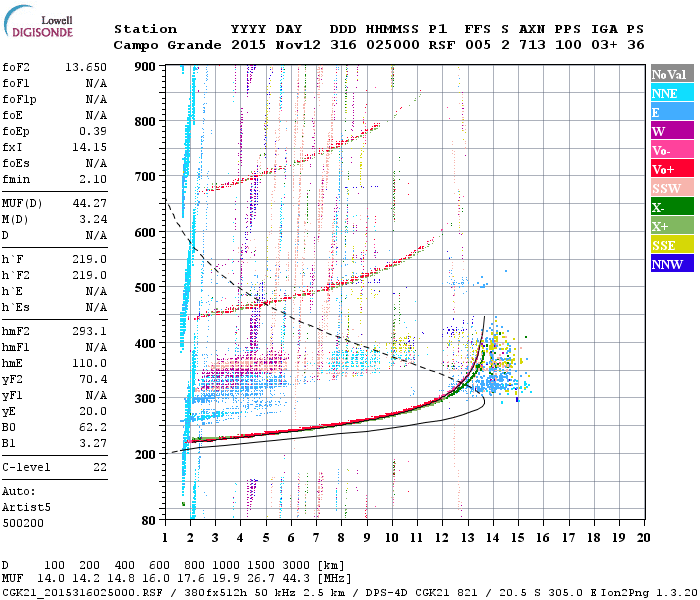Click the fmin value 2.10
Viewport: 700px width, 600px height.
tap(93, 179)
